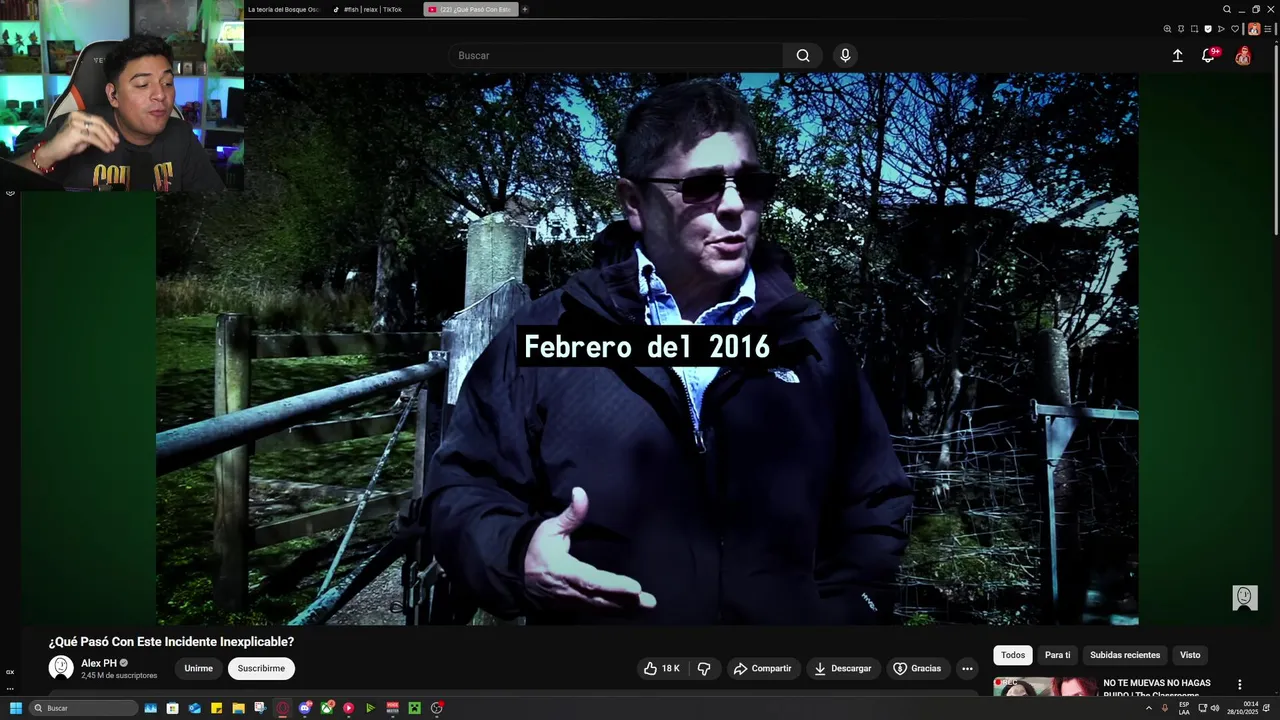Click the Windows taskbar Buscar search box
Image resolution: width=1280 pixels, height=720 pixels.
click(84, 708)
